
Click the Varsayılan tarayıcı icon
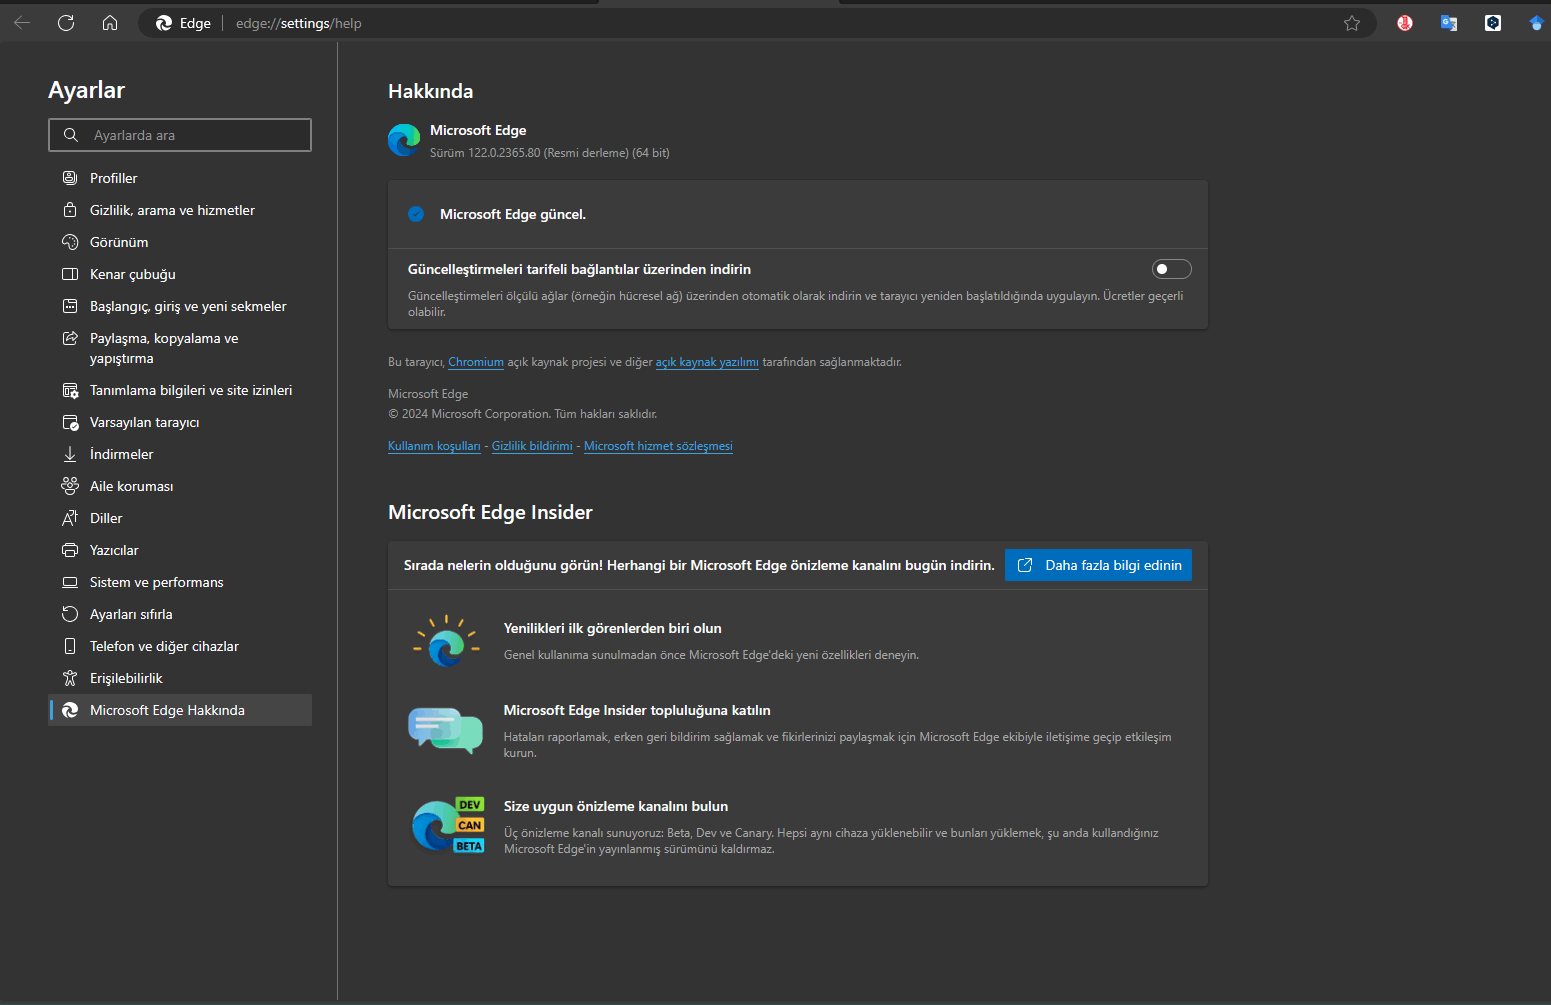click(x=70, y=422)
